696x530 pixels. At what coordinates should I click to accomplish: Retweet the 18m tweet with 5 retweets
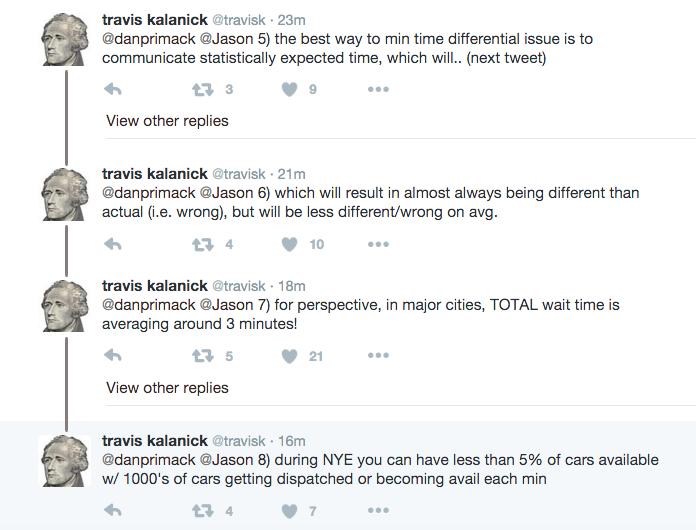point(202,356)
